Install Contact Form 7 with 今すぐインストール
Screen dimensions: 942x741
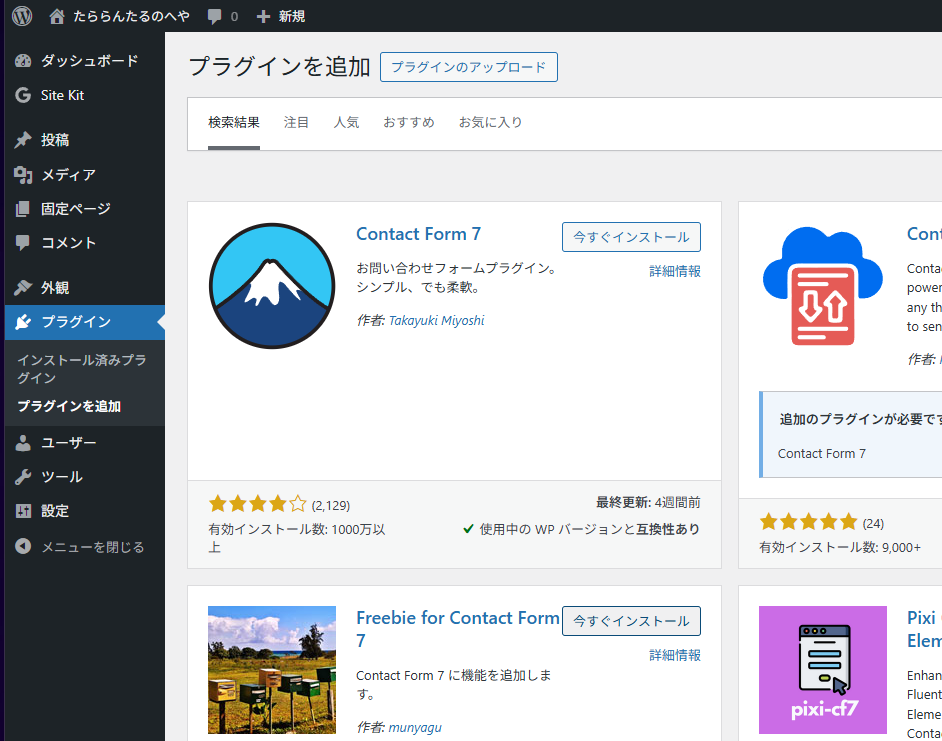pyautogui.click(x=631, y=237)
